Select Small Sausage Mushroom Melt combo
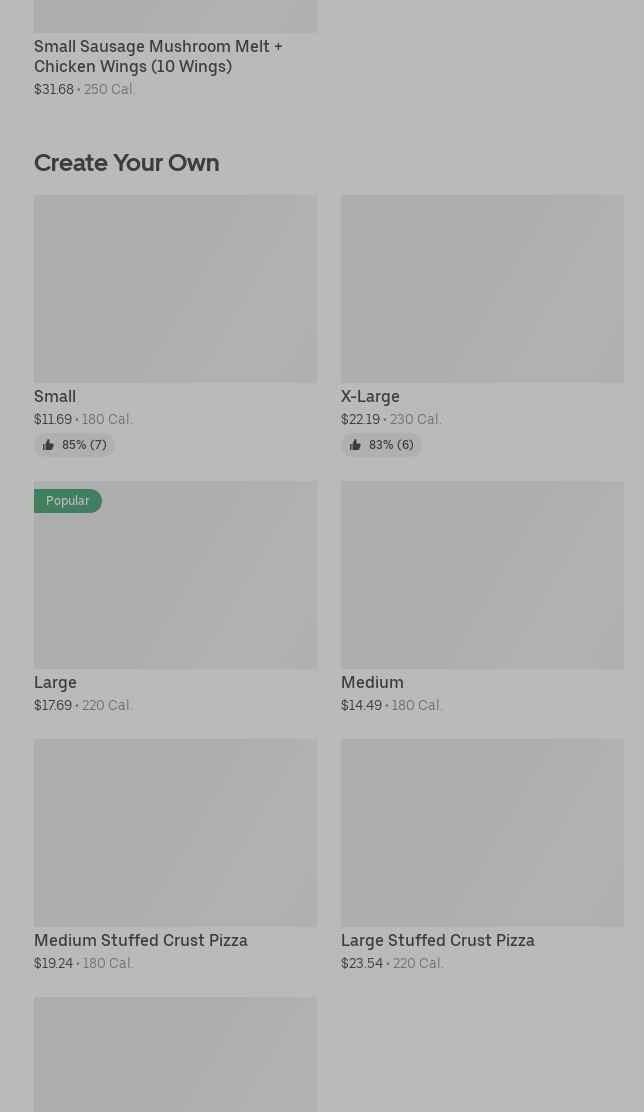The image size is (644, 1112). point(158,56)
